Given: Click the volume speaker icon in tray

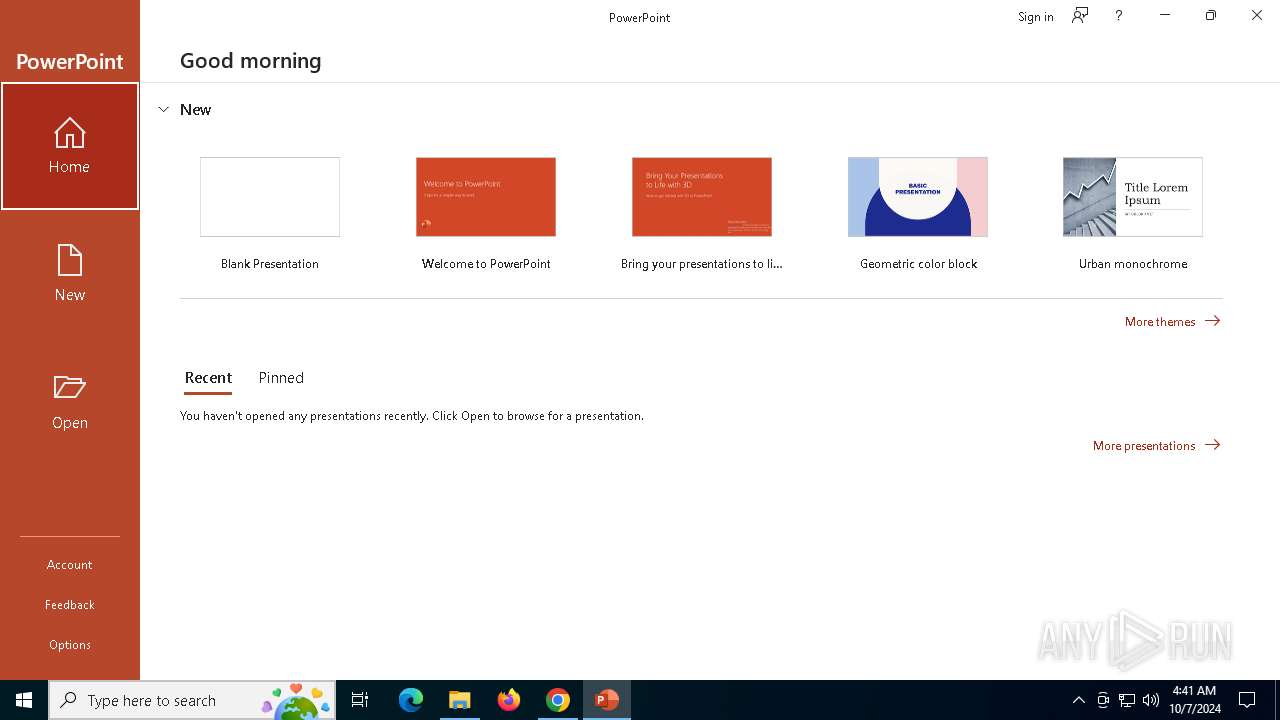Looking at the screenshot, I should (x=1151, y=700).
